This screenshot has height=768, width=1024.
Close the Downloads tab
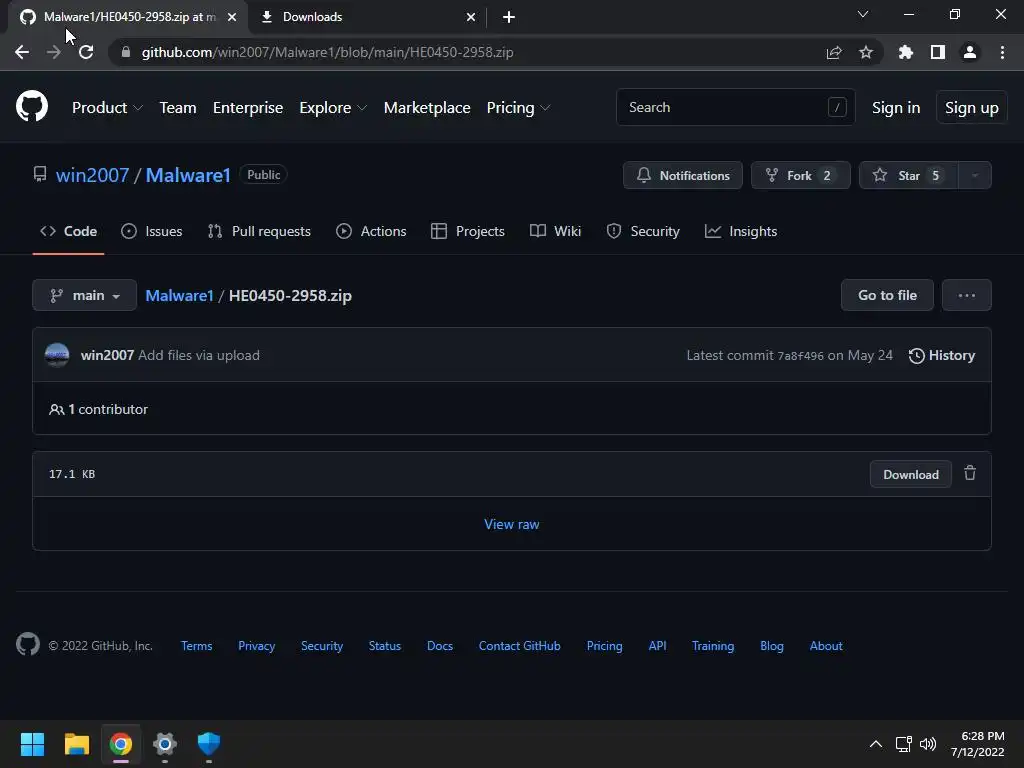(x=471, y=17)
